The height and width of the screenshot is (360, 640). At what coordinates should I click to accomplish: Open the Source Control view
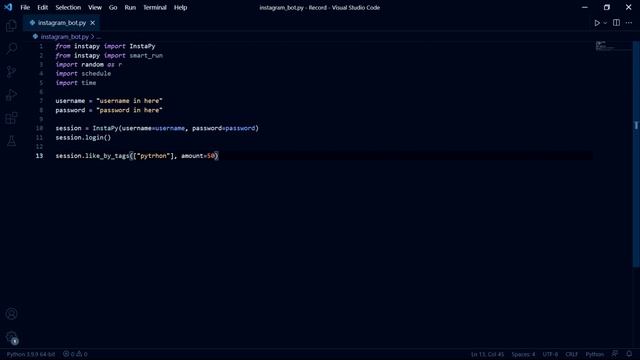tap(11, 72)
